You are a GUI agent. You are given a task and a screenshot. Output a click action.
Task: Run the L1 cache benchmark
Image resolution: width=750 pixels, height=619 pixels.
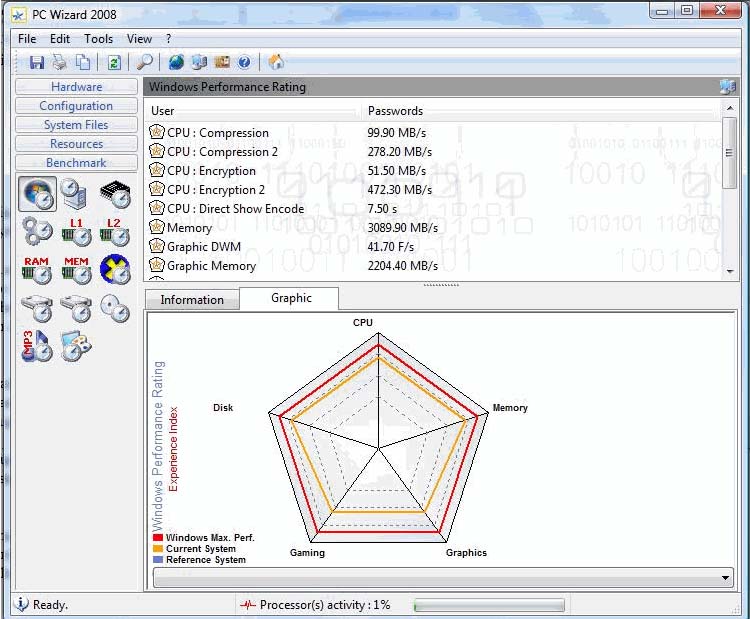tap(76, 231)
